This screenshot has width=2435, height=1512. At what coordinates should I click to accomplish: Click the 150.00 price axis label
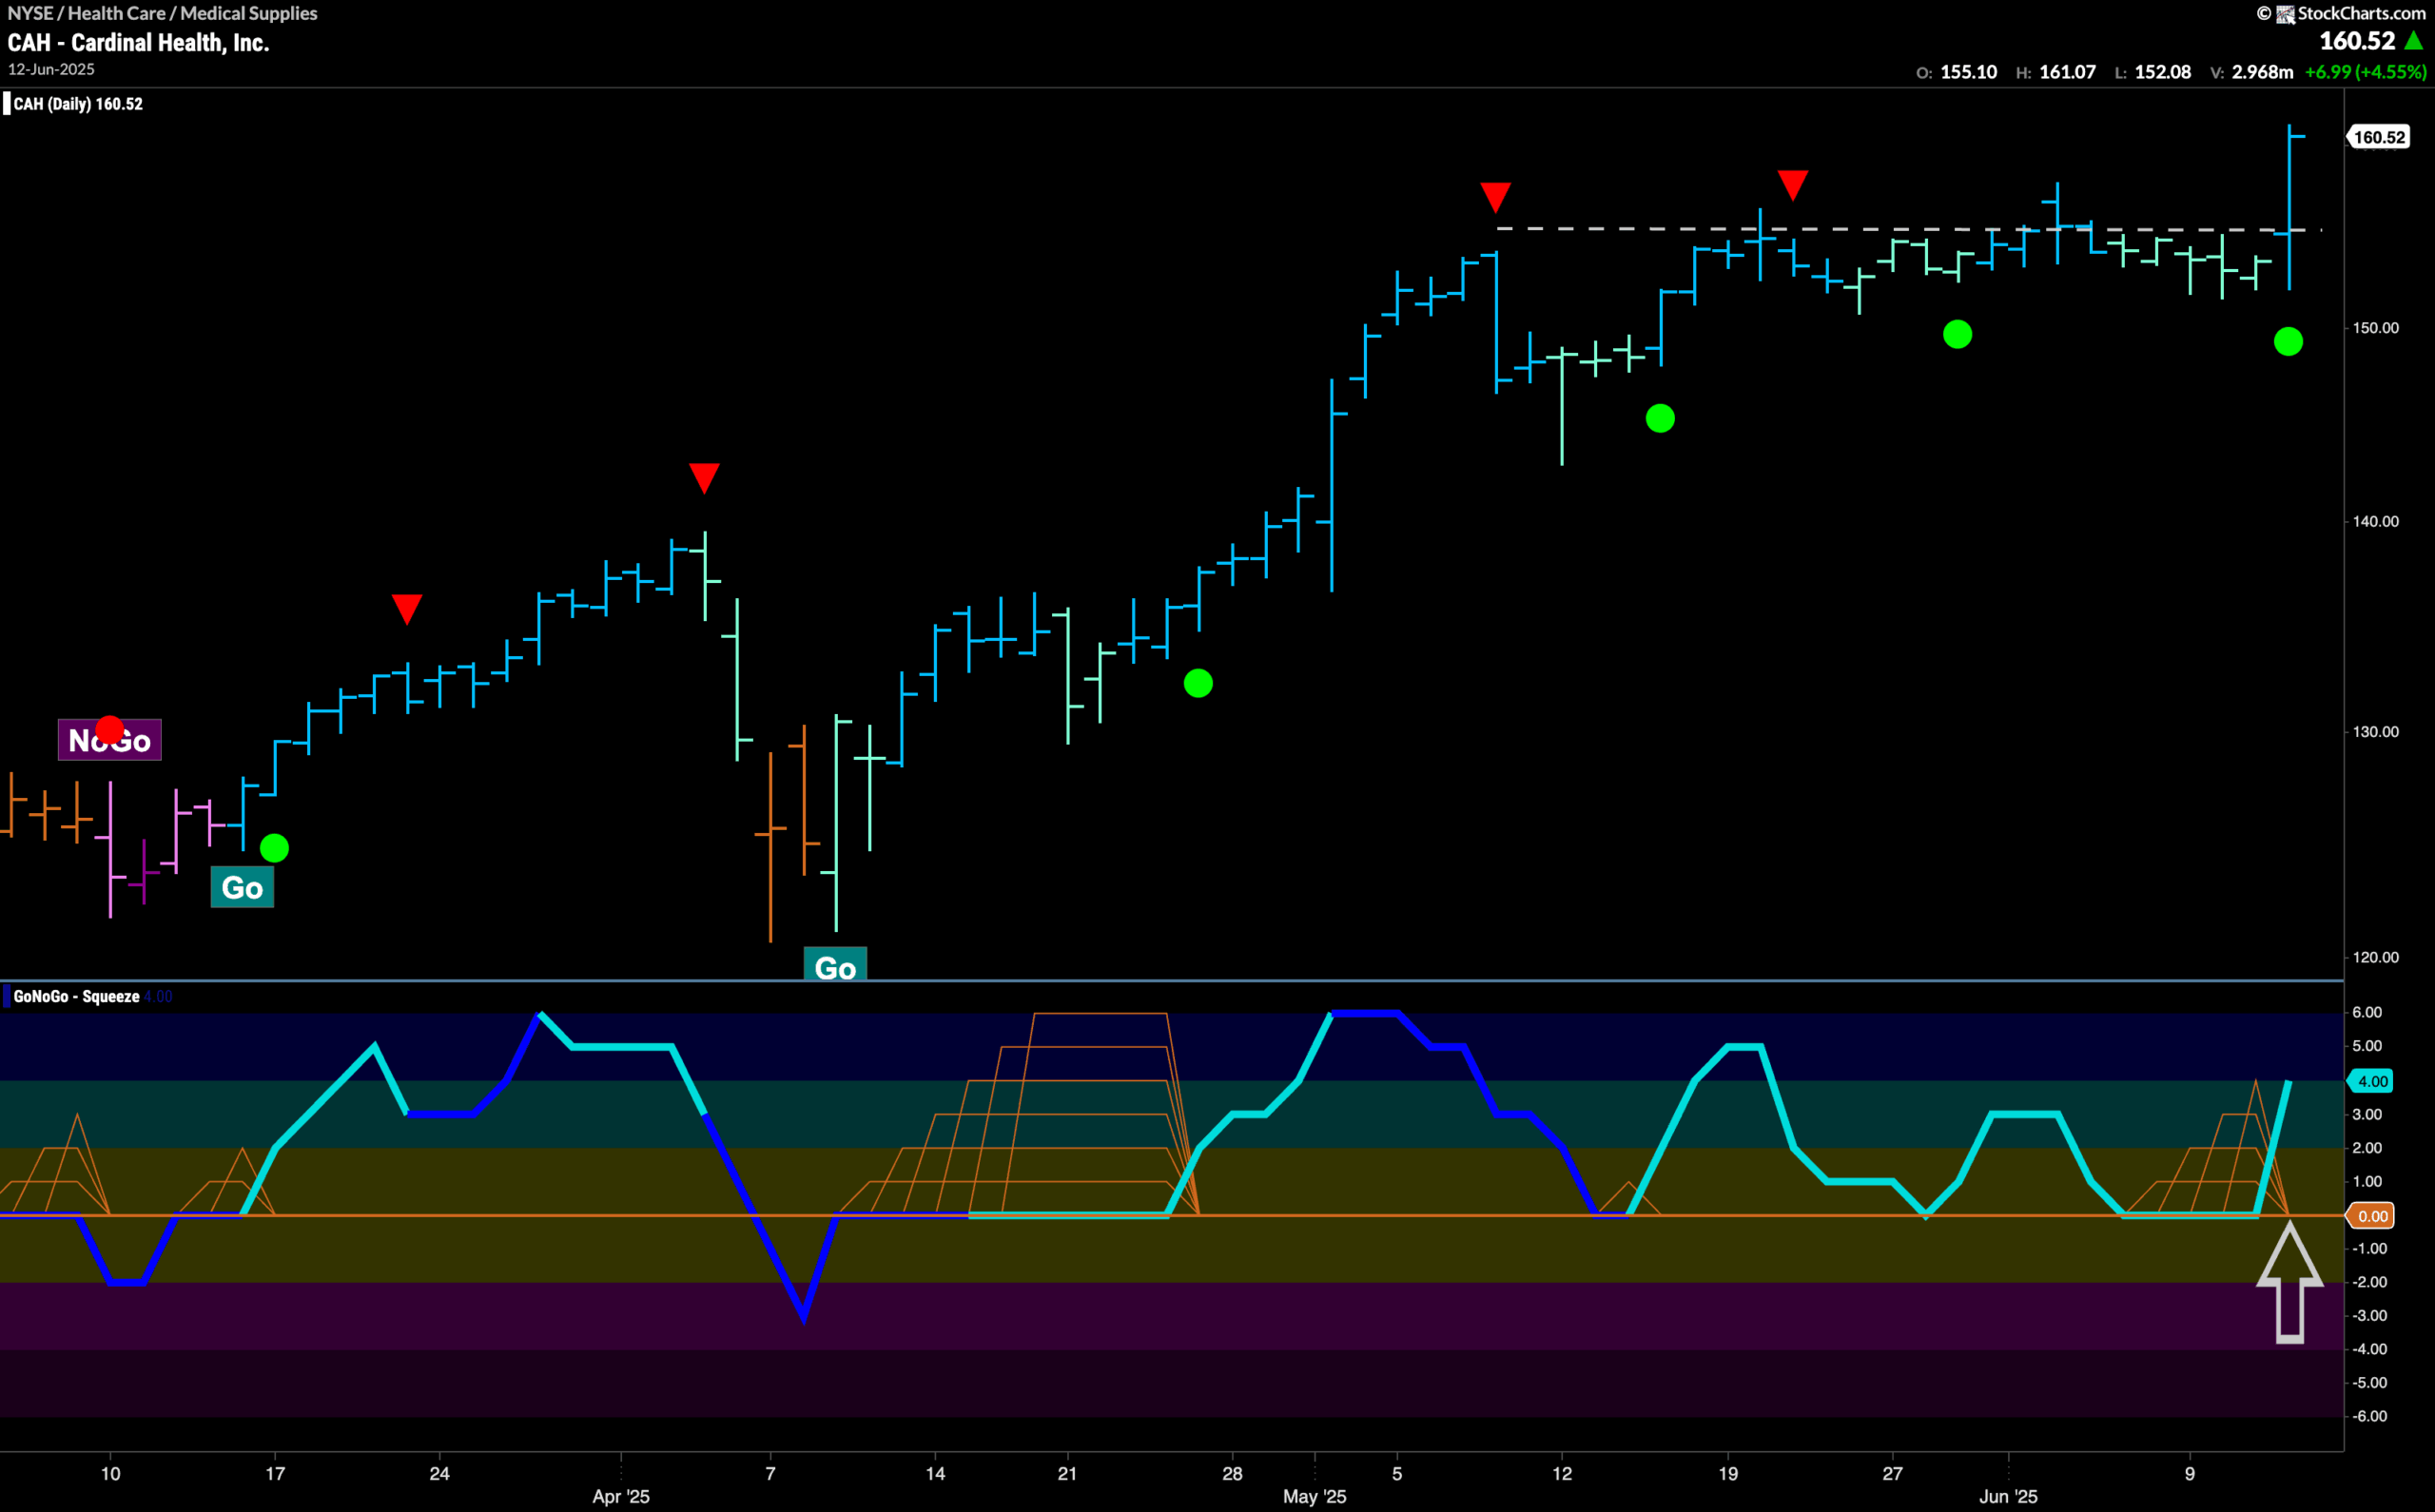pyautogui.click(x=2375, y=328)
